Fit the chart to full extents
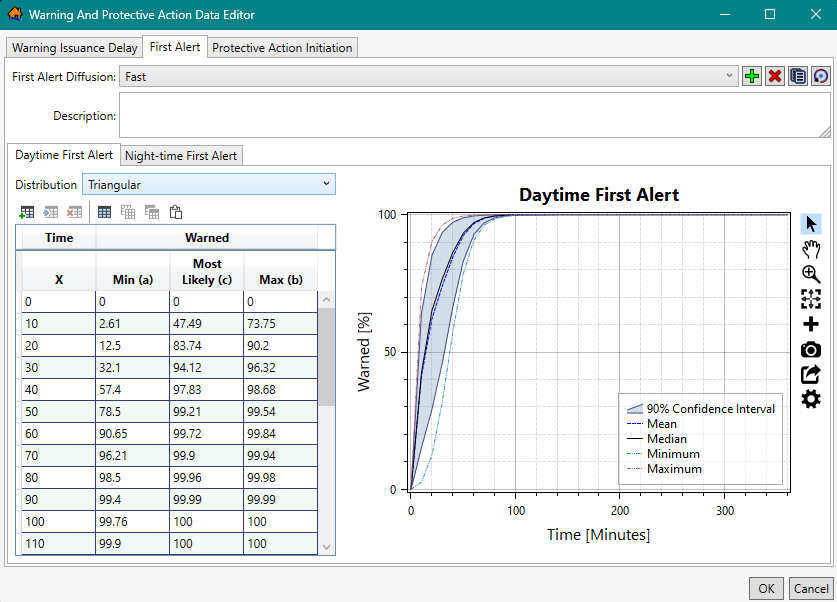 811,299
